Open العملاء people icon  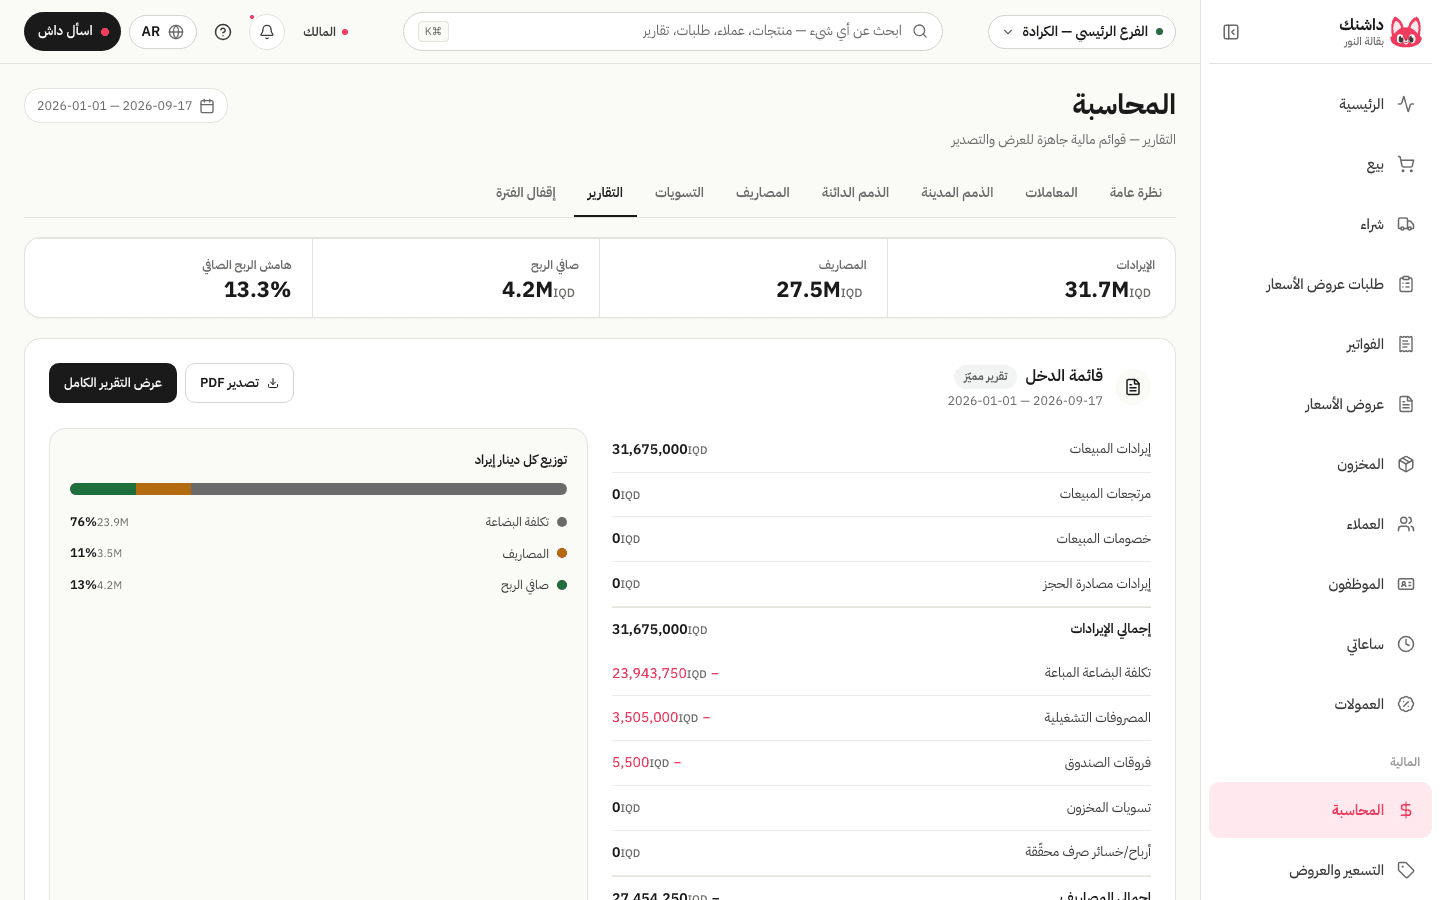click(1406, 524)
